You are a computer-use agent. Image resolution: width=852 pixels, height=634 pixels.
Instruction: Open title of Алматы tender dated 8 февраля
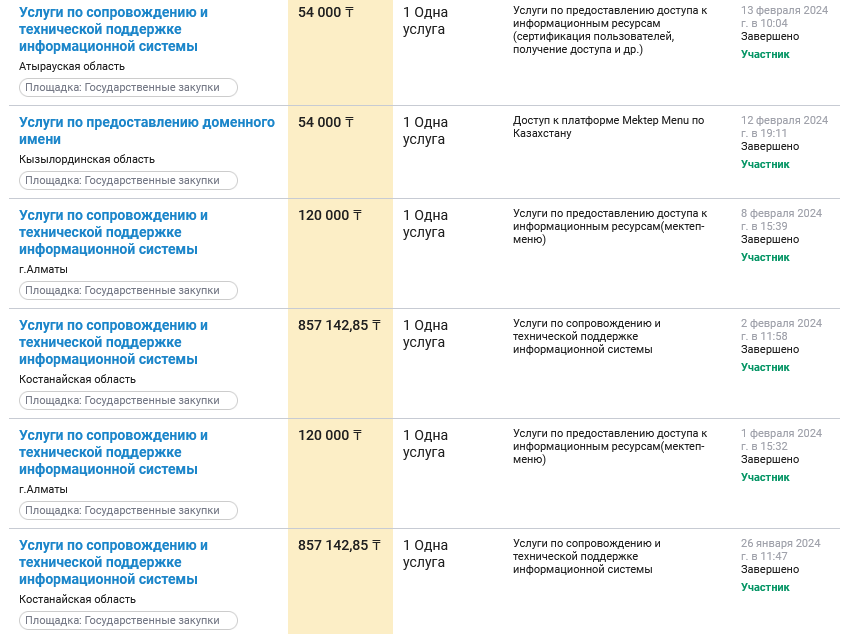(x=113, y=232)
